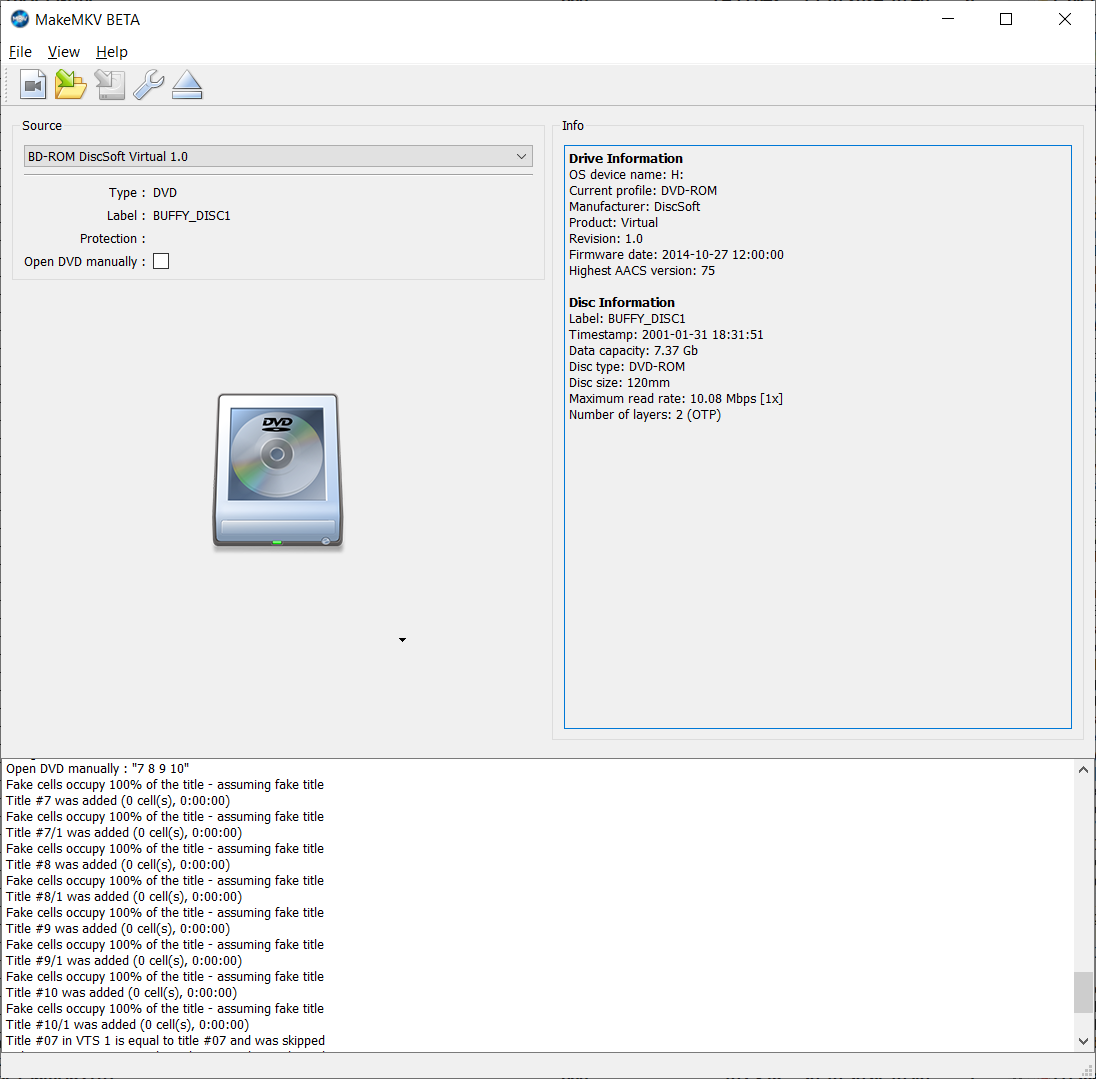1096x1079 pixels.
Task: Open Preferences via the wrench icon
Action: pyautogui.click(x=149, y=85)
